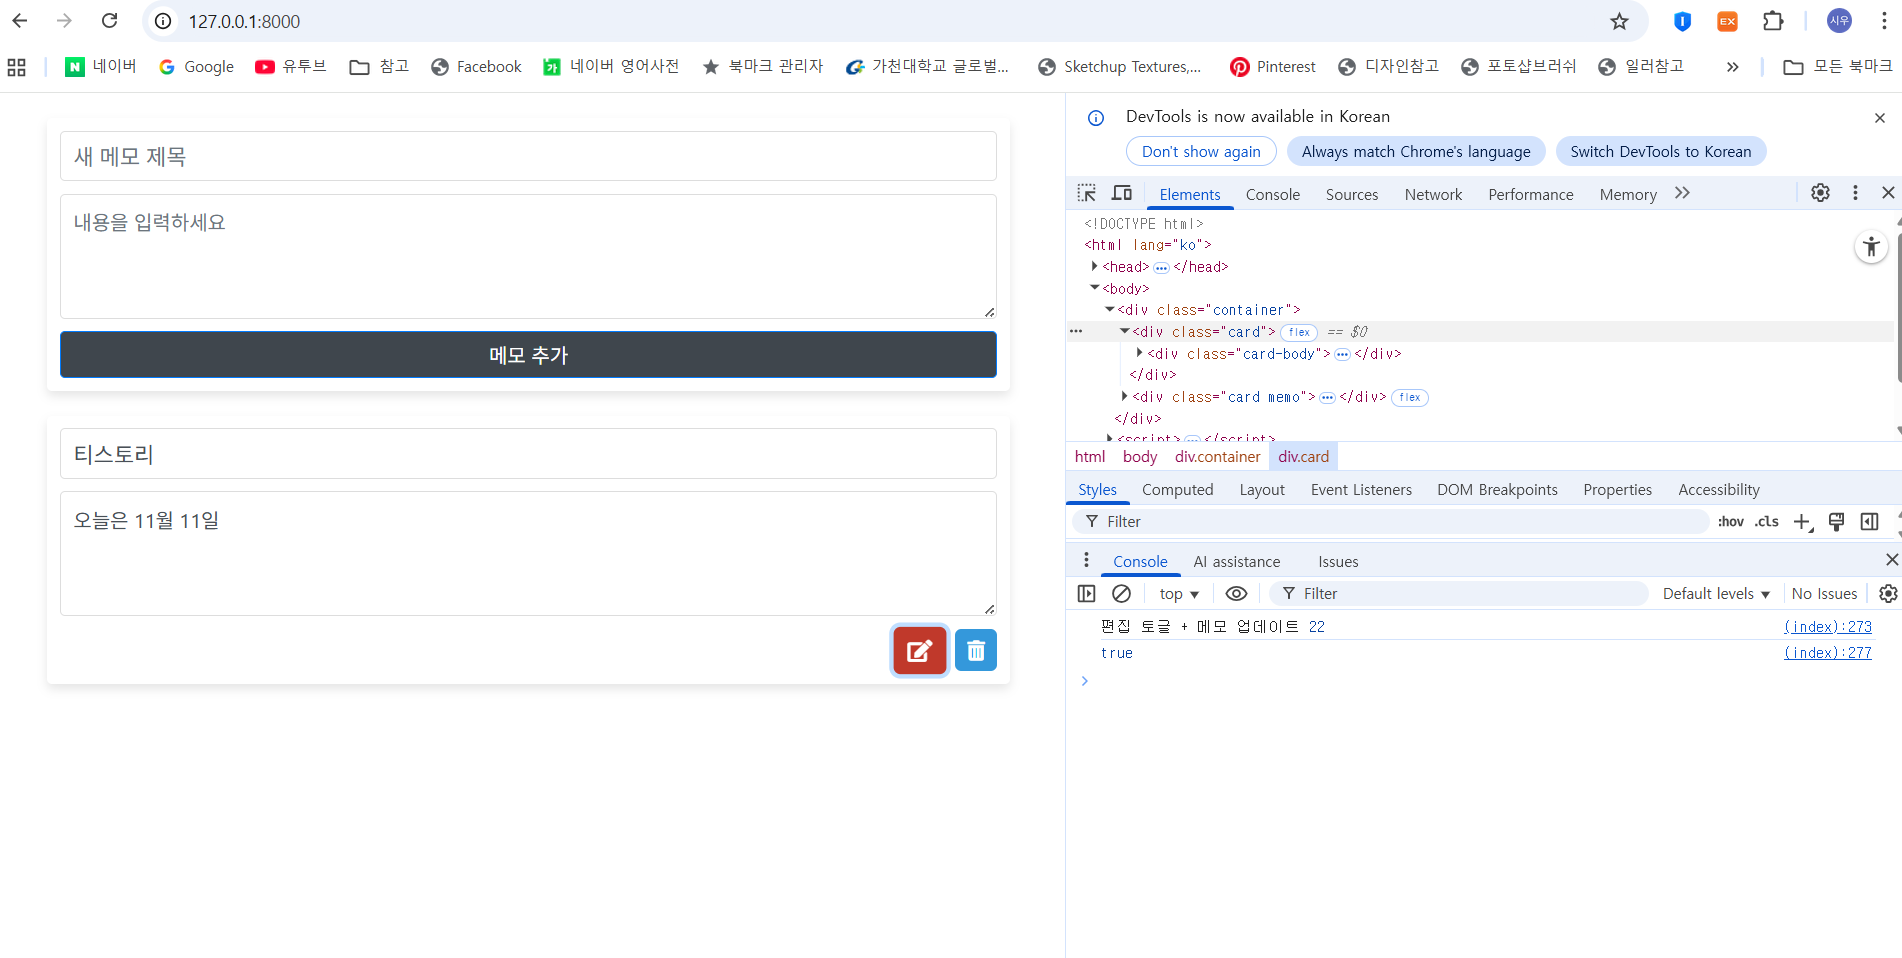The image size is (1902, 958).
Task: Open the console drawer three-dot menu
Action: pos(1086,560)
